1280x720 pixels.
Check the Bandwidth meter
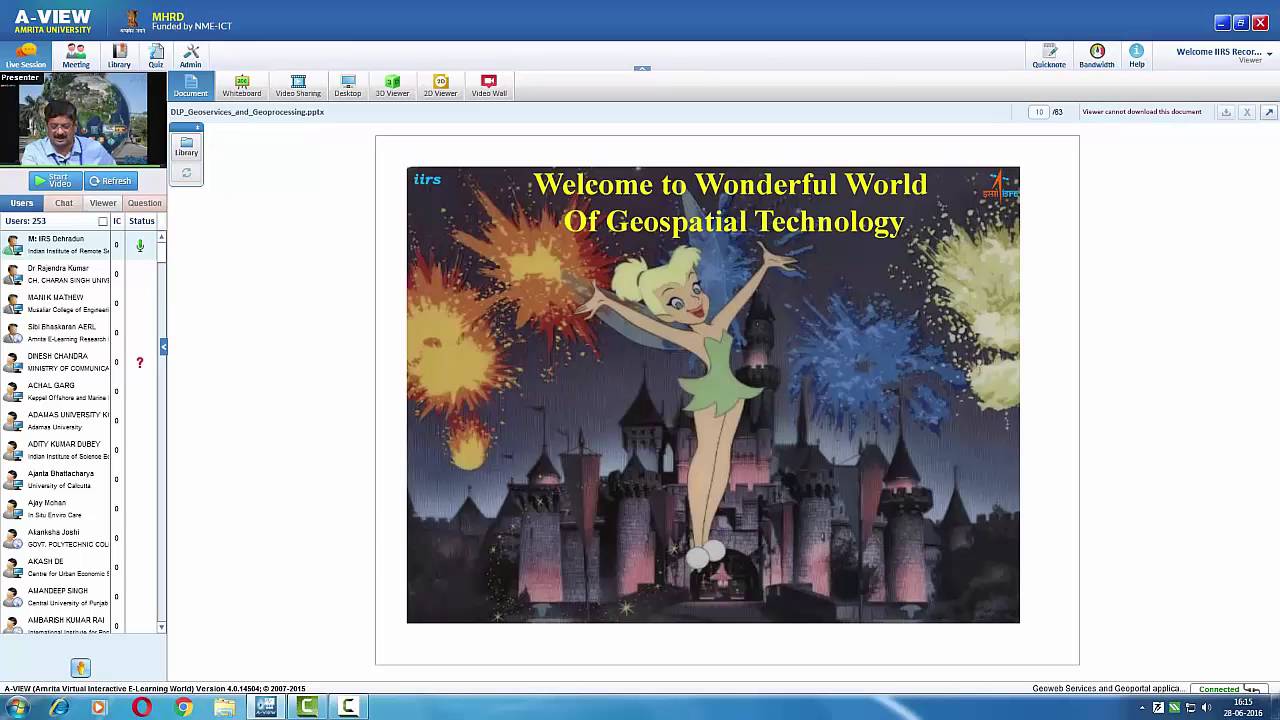point(1097,56)
